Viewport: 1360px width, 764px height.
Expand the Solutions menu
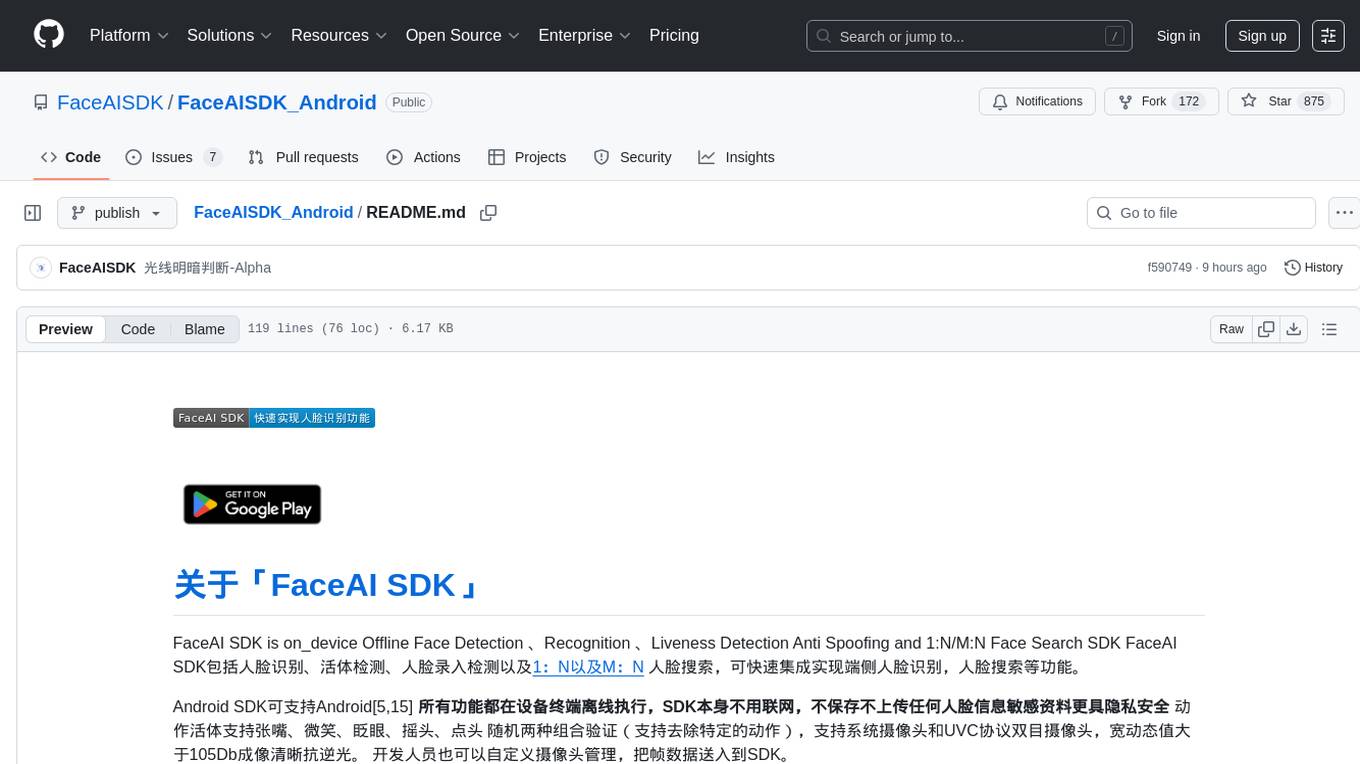(230, 35)
